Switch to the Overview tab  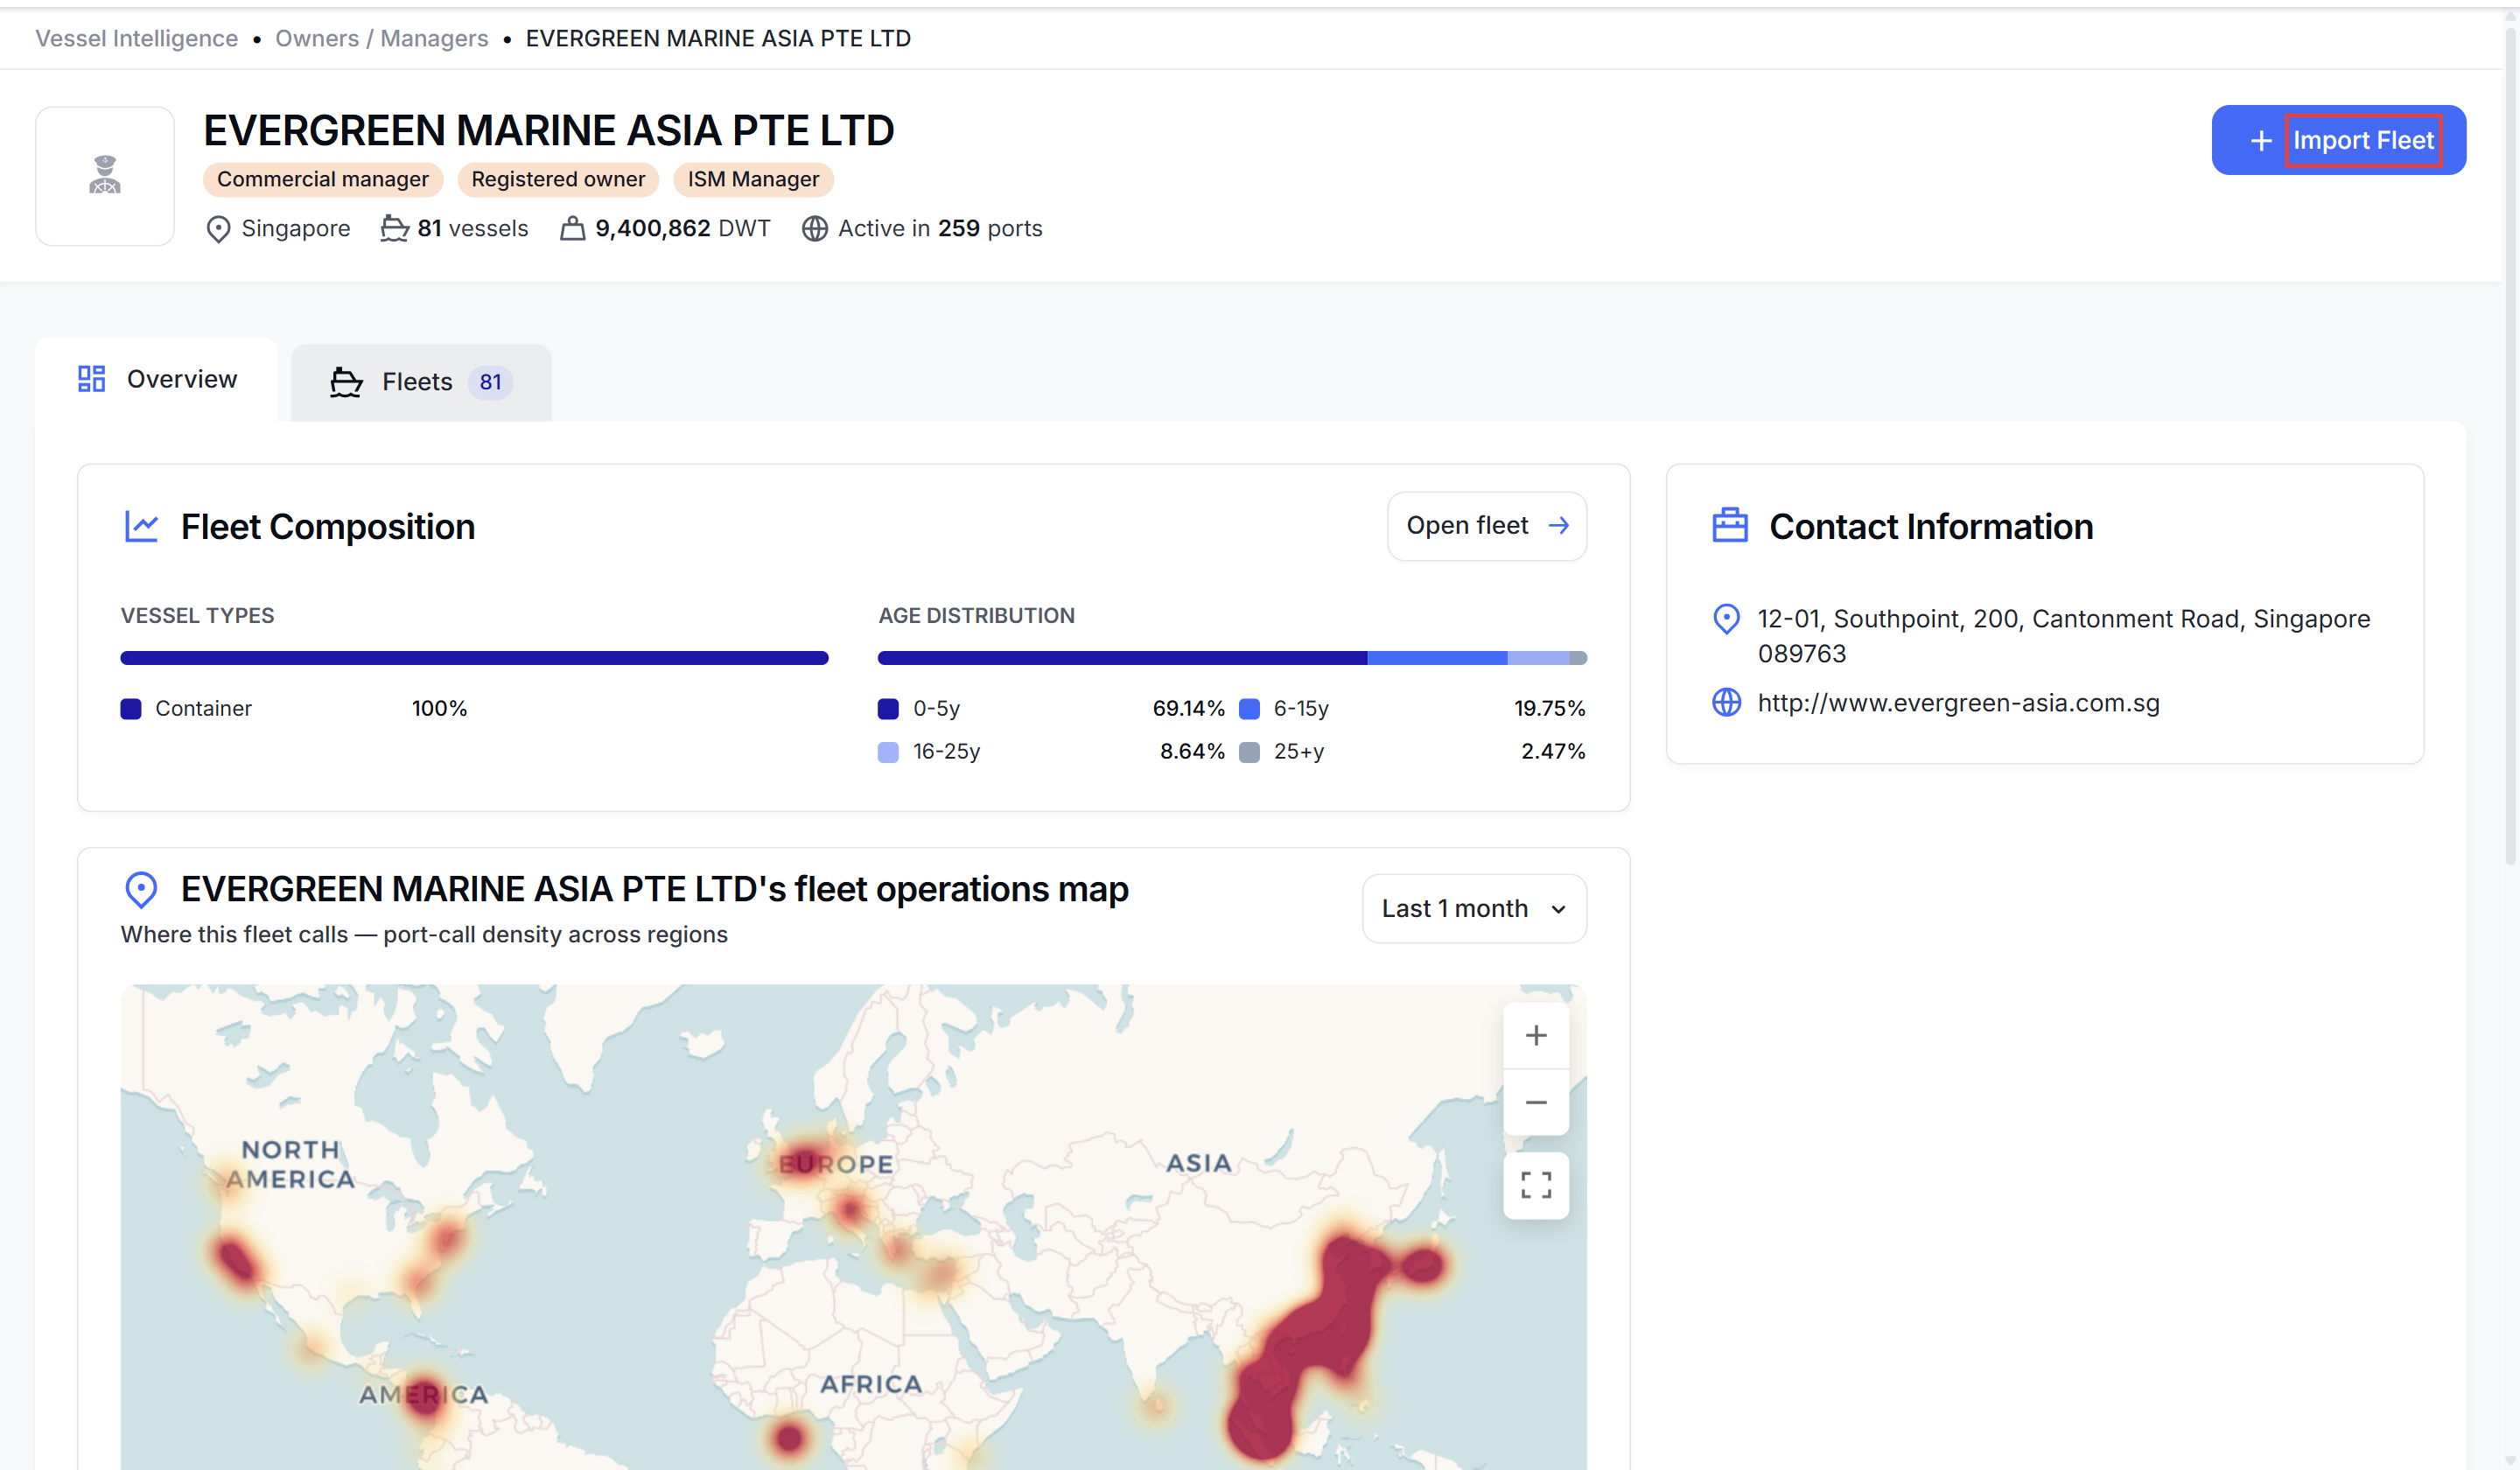tap(157, 379)
